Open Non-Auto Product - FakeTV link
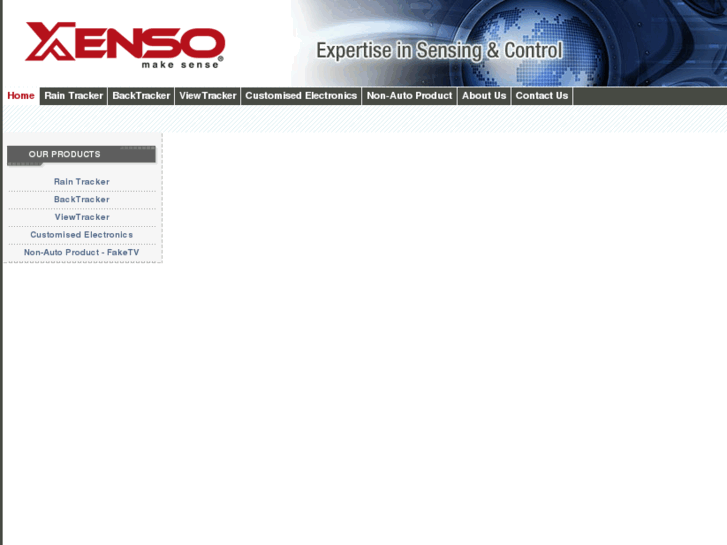This screenshot has height=545, width=727. point(82,252)
